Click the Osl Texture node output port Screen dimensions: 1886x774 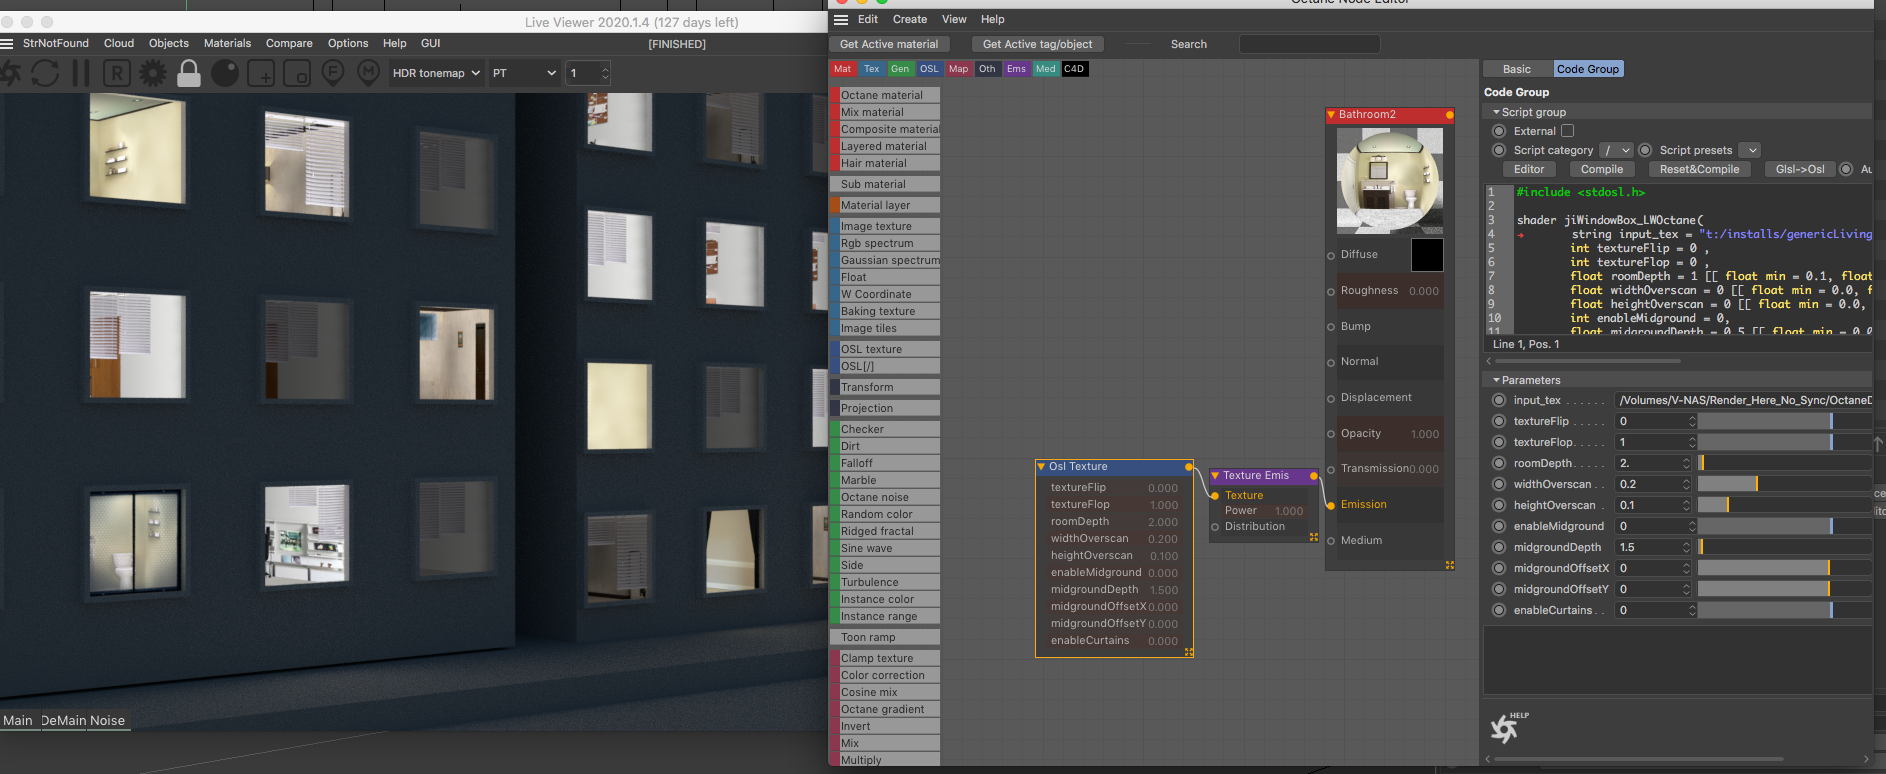tap(1189, 467)
